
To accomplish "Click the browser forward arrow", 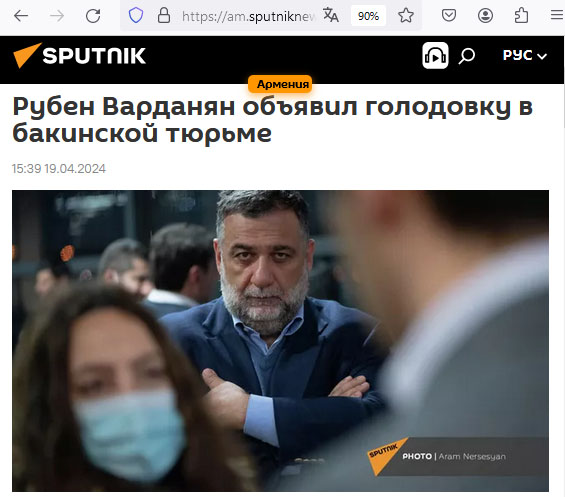I will coord(57,16).
